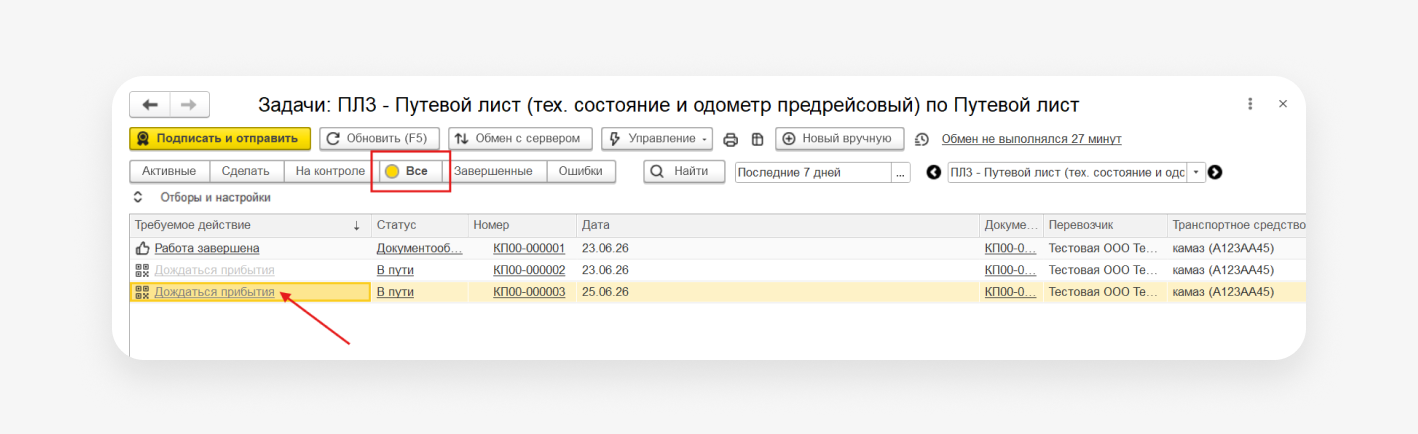Sort by Требуемое действие column header
The height and width of the screenshot is (434, 1418).
point(250,225)
